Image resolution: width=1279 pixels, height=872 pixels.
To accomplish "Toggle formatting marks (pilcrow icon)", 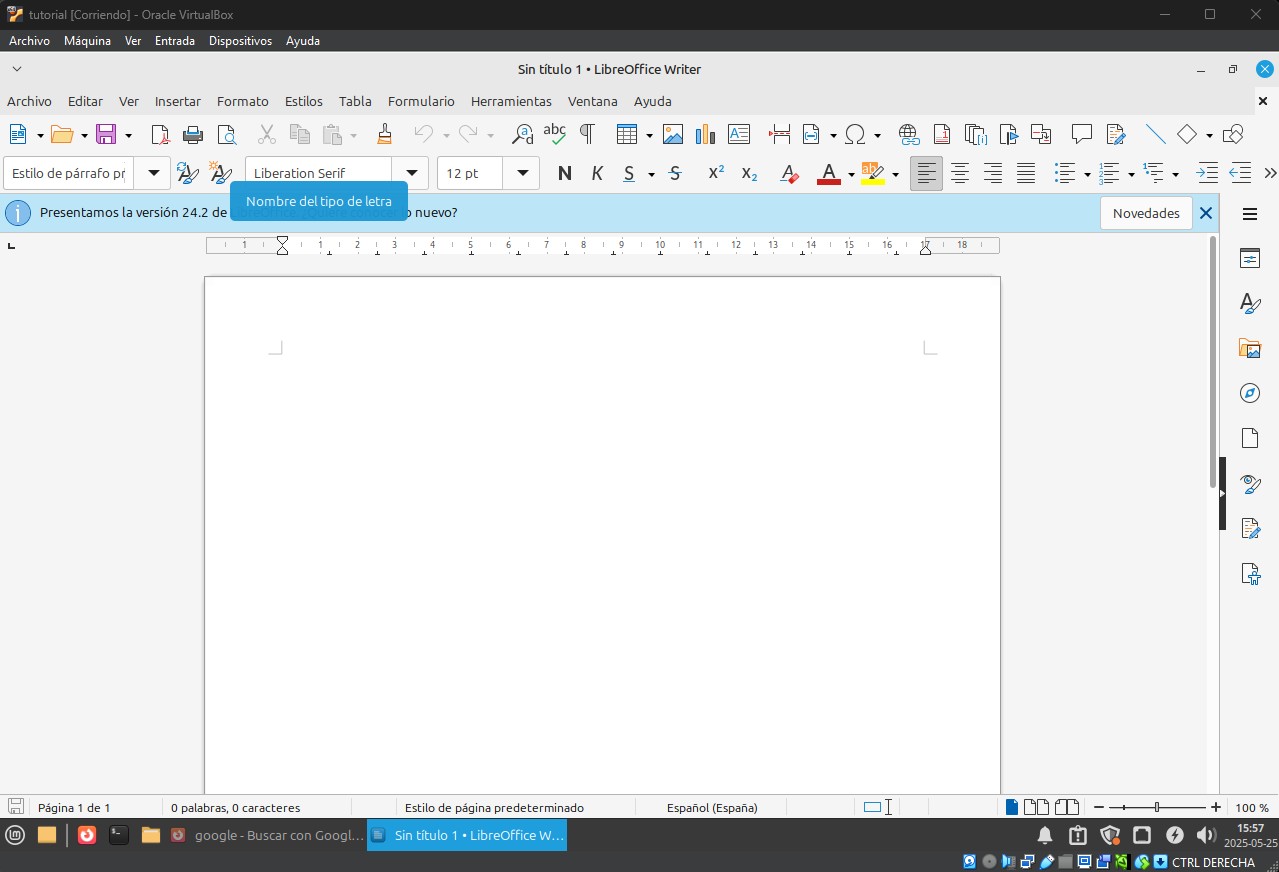I will (587, 134).
